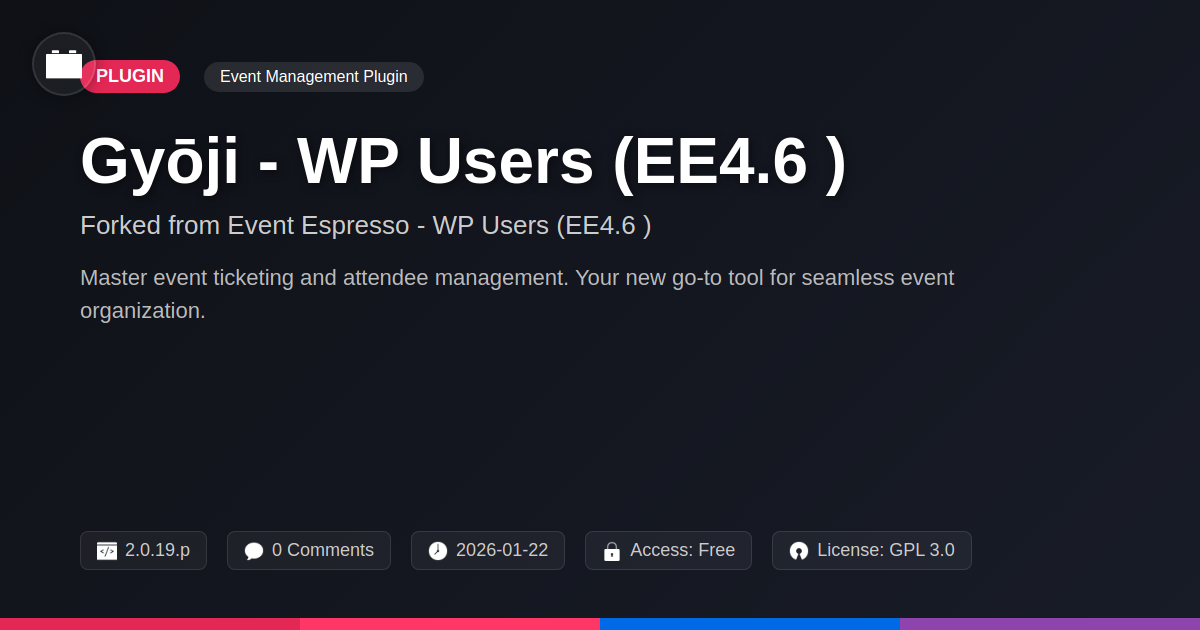
Task: Click the clock date icon
Action: (x=438, y=551)
